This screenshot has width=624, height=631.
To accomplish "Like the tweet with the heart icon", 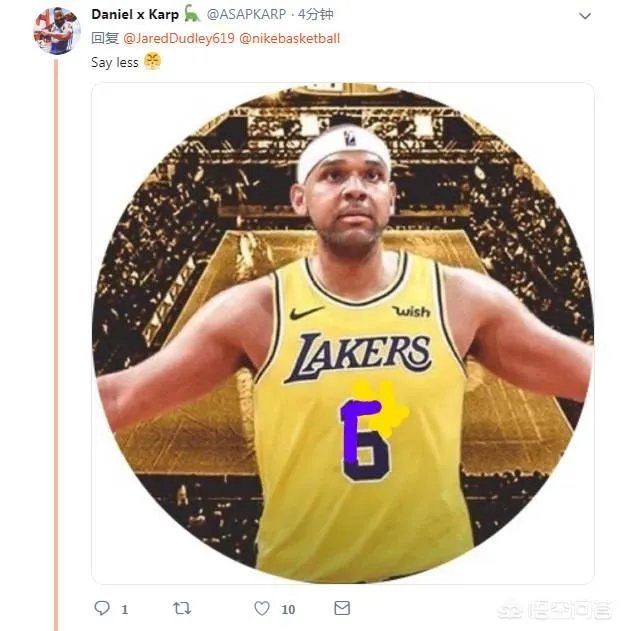I will [262, 608].
